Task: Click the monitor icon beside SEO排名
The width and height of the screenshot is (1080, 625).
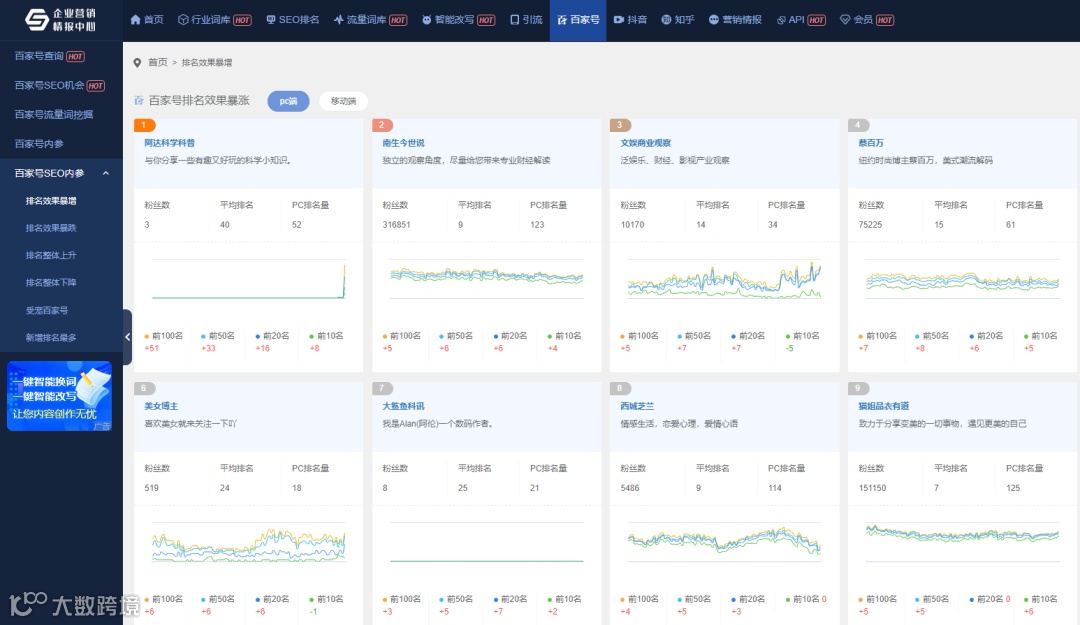Action: tap(271, 20)
